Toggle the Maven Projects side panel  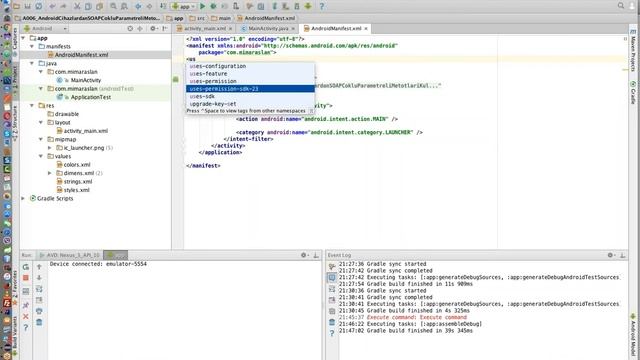(633, 51)
